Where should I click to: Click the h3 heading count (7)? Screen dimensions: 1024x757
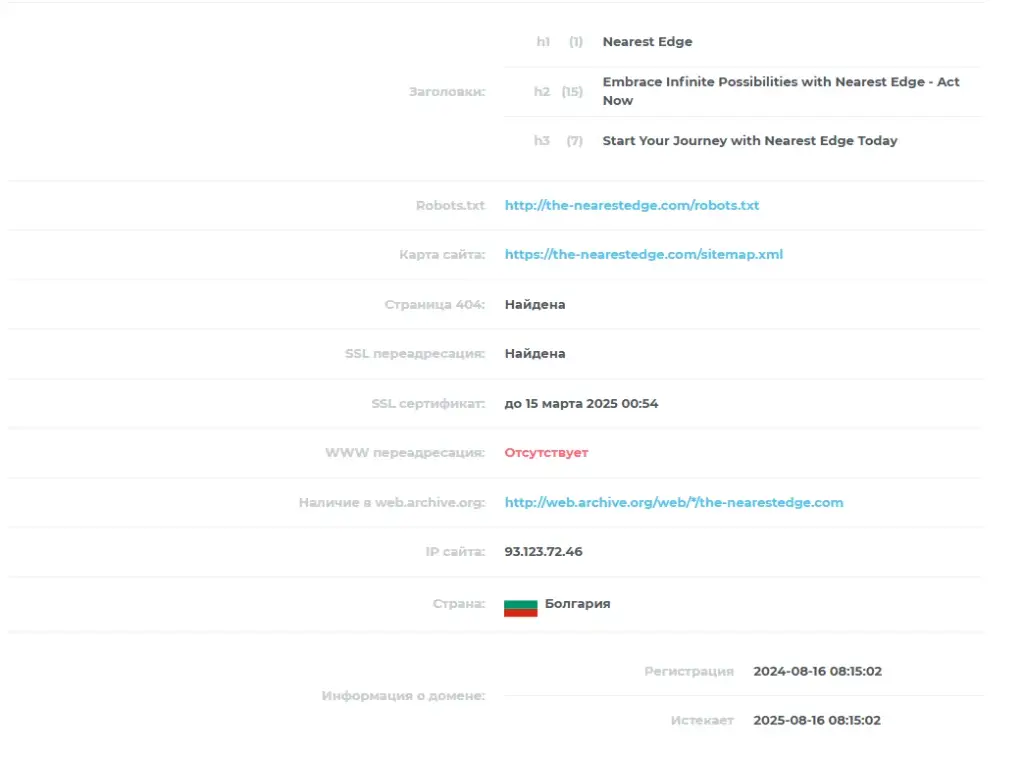tap(575, 140)
